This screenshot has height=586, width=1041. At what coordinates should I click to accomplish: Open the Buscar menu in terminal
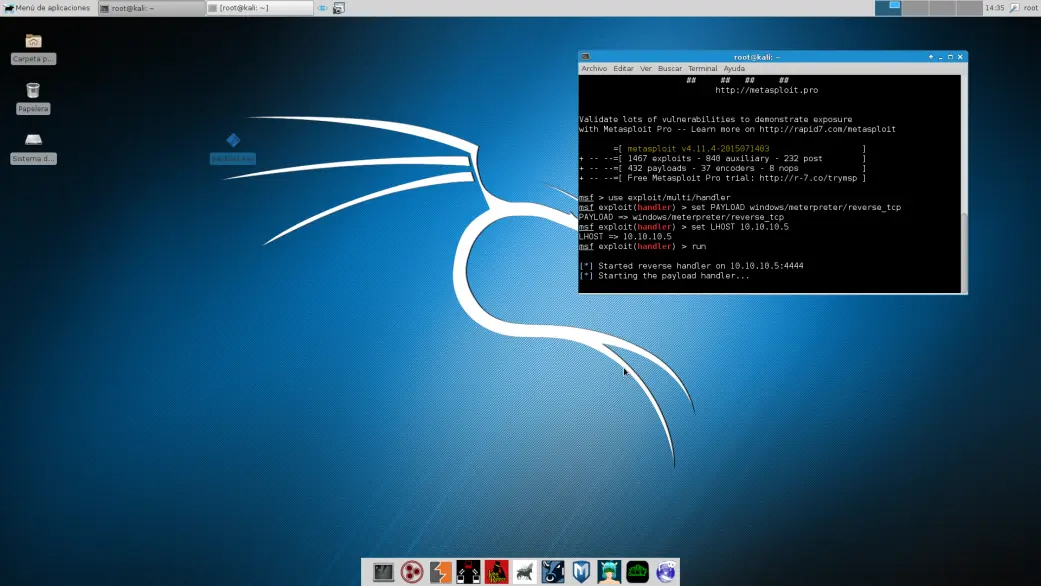pos(670,68)
